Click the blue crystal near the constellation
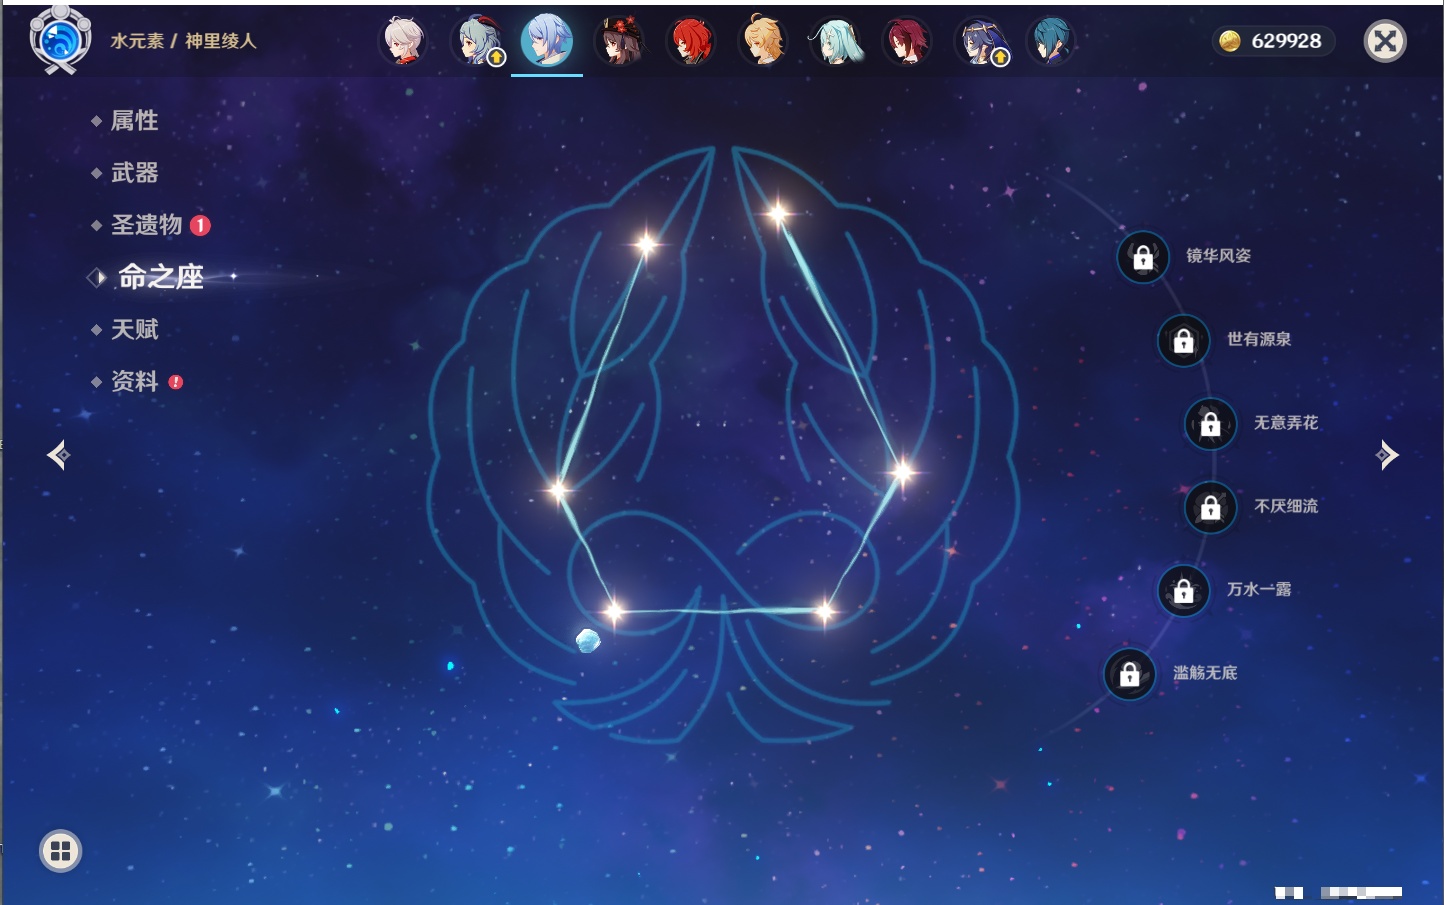The image size is (1444, 905). click(x=588, y=640)
